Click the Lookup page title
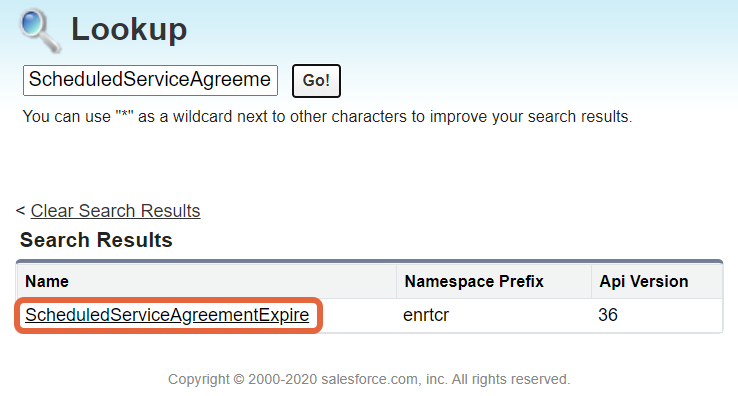This screenshot has height=396, width=738. tap(129, 30)
